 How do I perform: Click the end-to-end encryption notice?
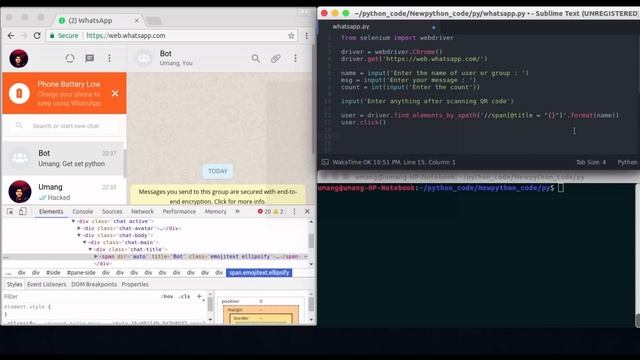218,196
